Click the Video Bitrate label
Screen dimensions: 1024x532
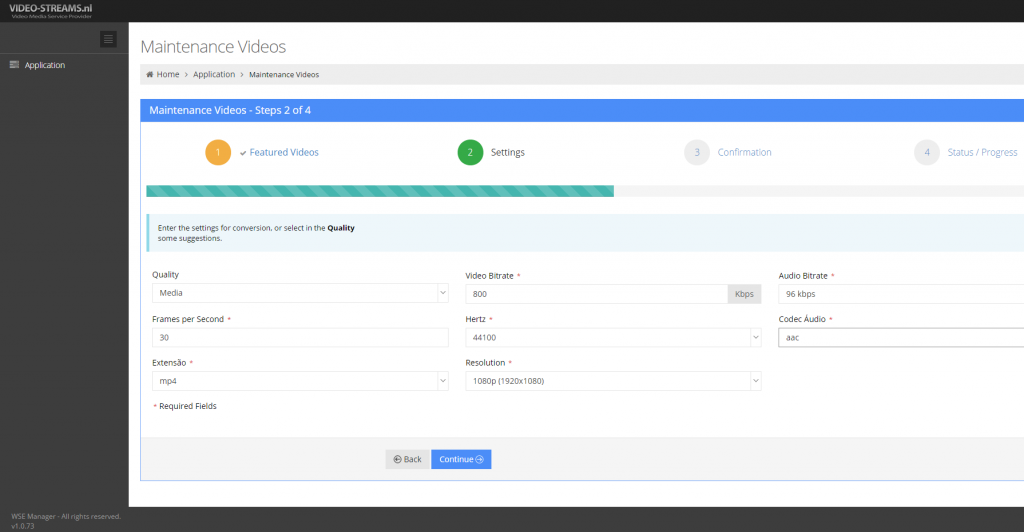pos(489,275)
